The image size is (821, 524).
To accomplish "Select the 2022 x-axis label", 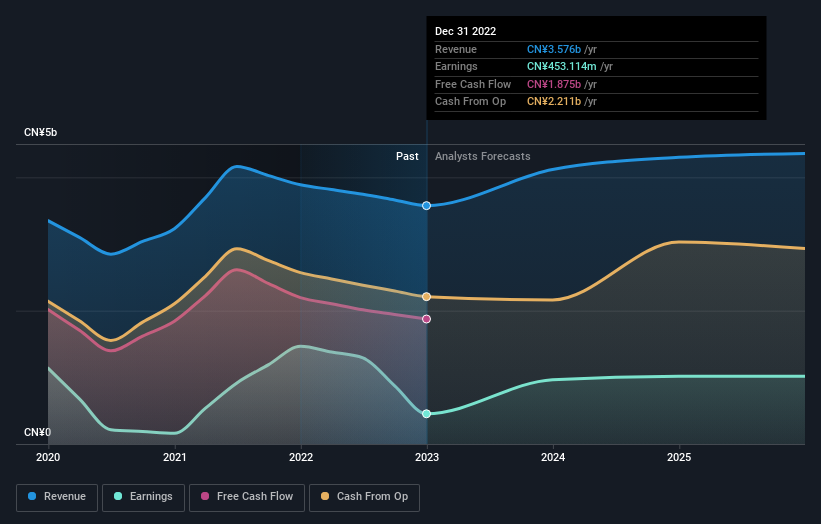I will tap(301, 457).
